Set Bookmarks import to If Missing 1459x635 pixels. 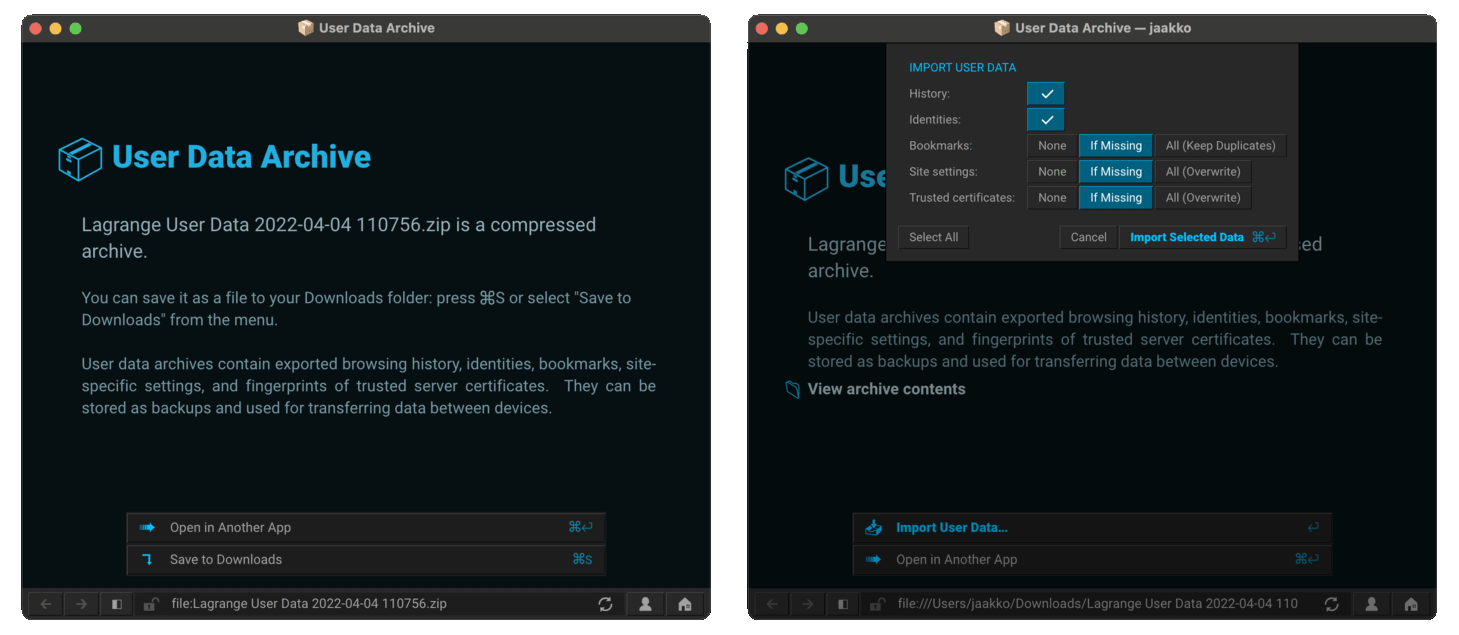pos(1116,146)
